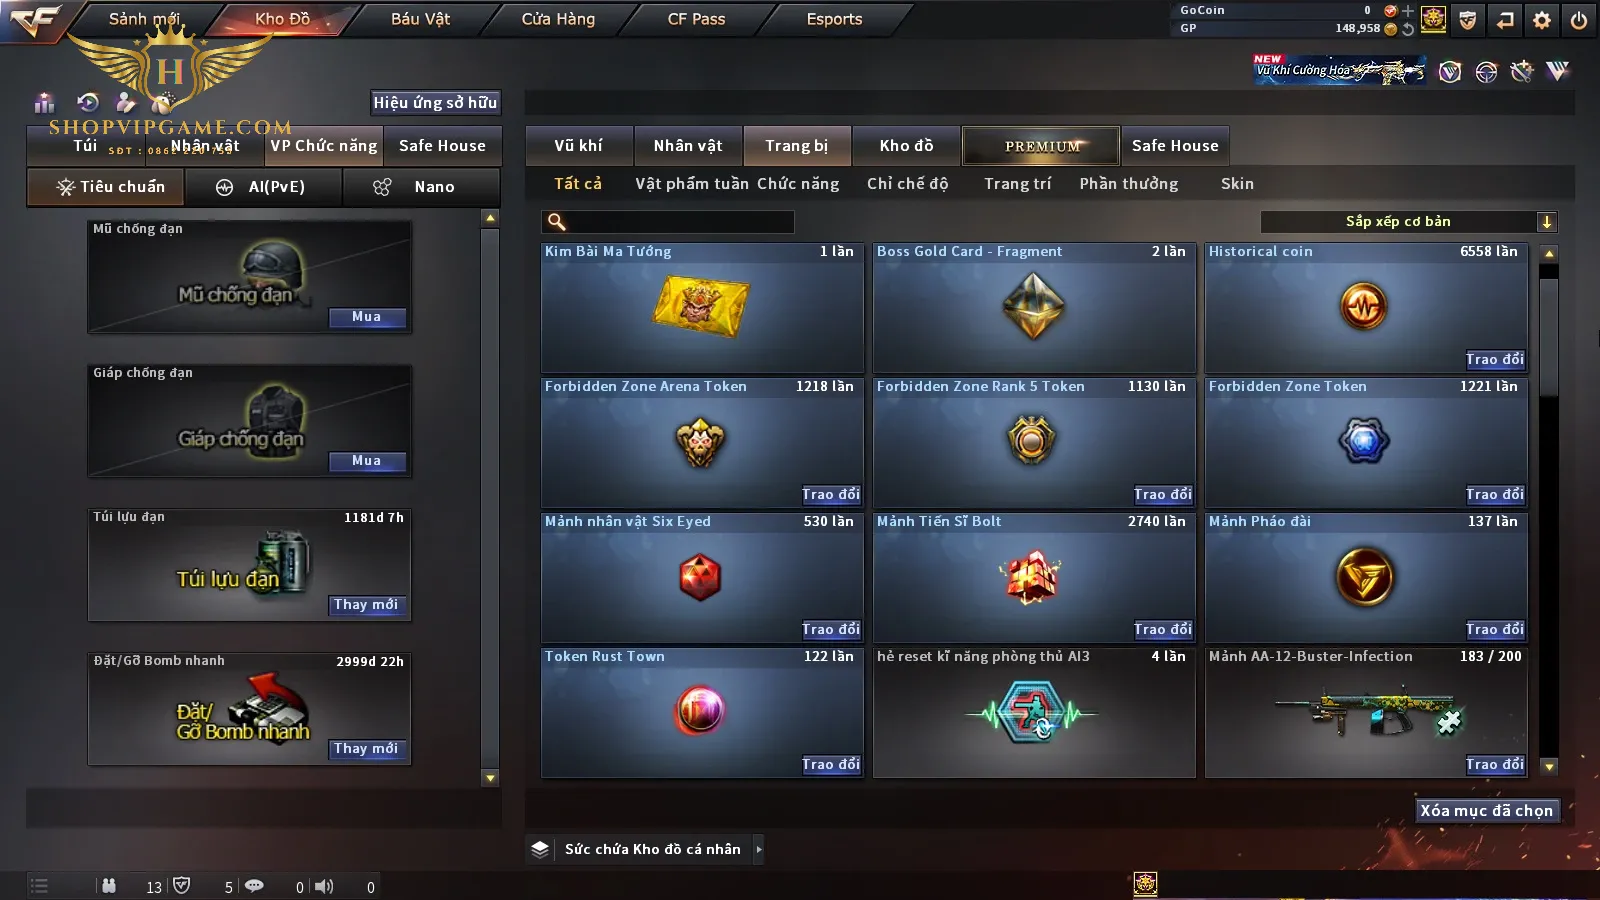Viewport: 1600px width, 900px height.
Task: Click the shield icon in top bar
Action: 1468,19
